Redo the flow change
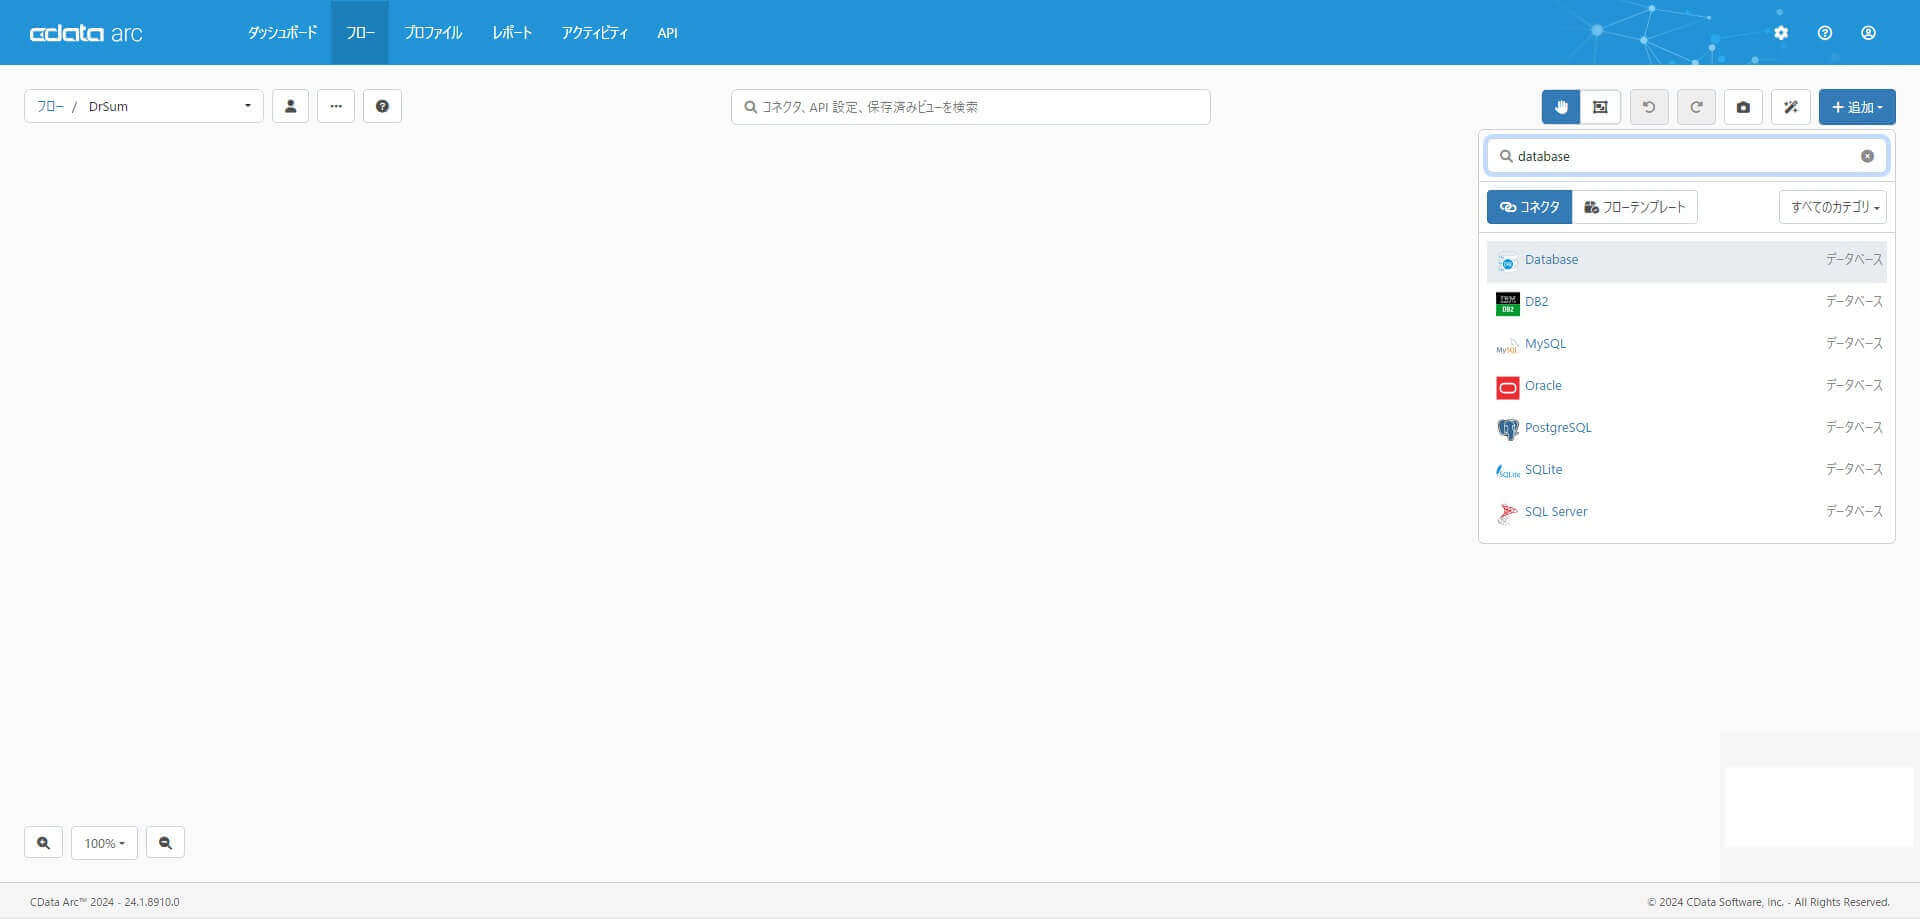 pos(1696,107)
